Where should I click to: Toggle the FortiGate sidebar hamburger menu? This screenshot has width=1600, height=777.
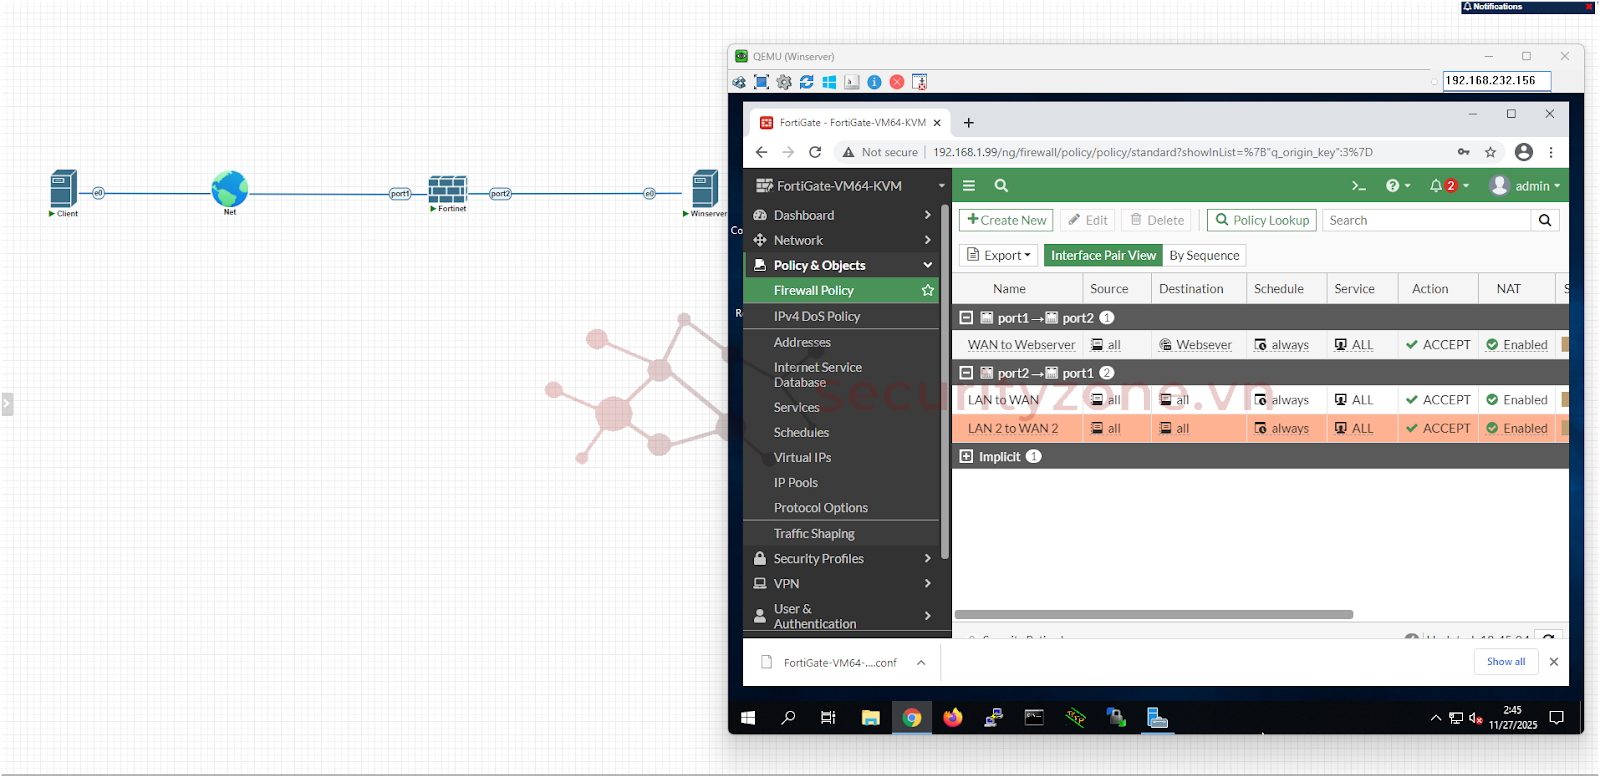click(968, 186)
